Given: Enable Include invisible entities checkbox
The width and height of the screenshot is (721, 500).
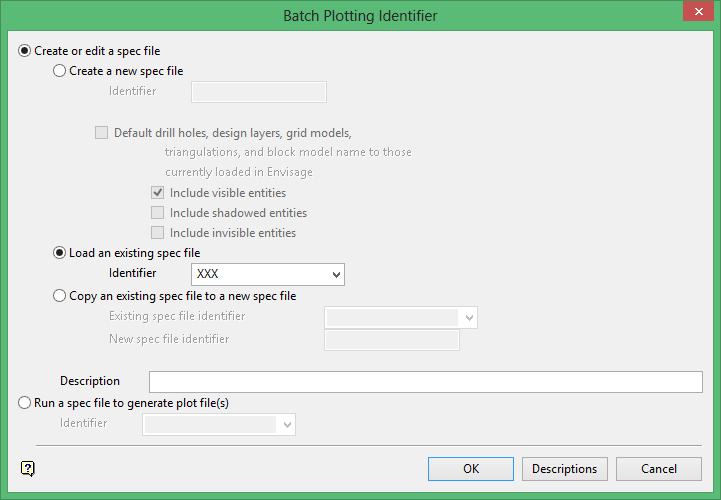Looking at the screenshot, I should 158,233.
